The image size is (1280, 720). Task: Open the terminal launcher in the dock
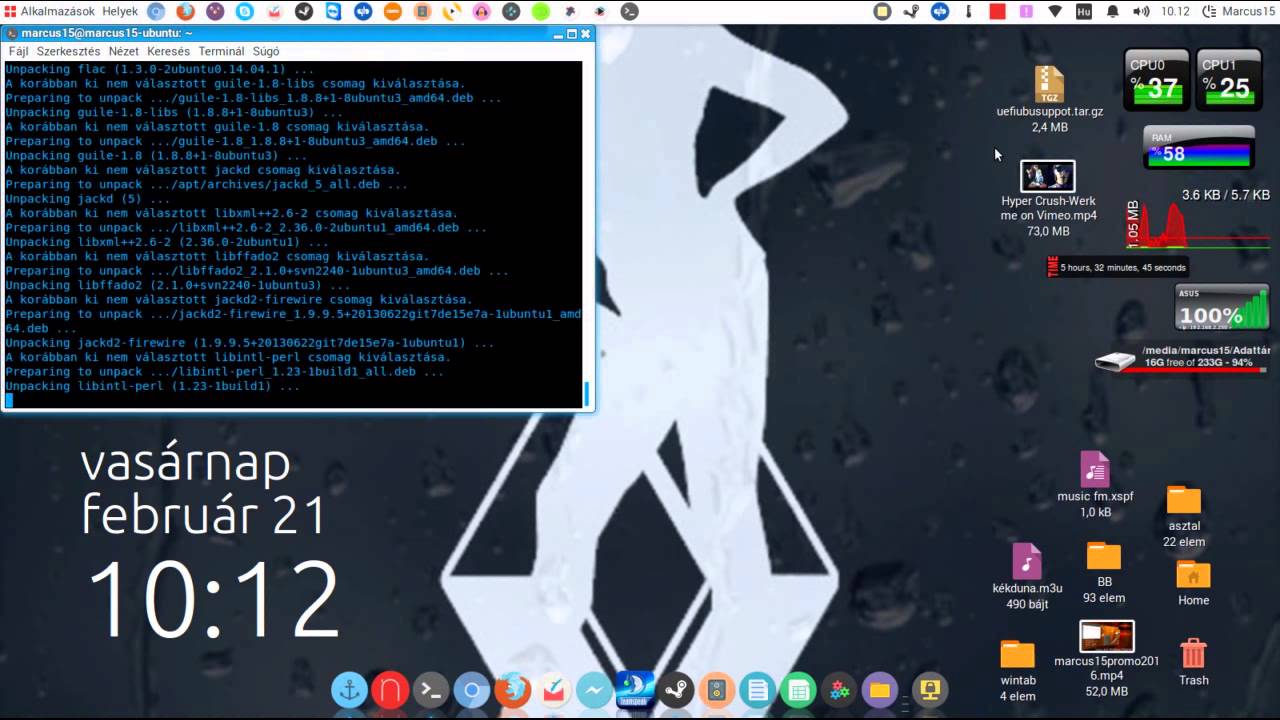tap(431, 690)
